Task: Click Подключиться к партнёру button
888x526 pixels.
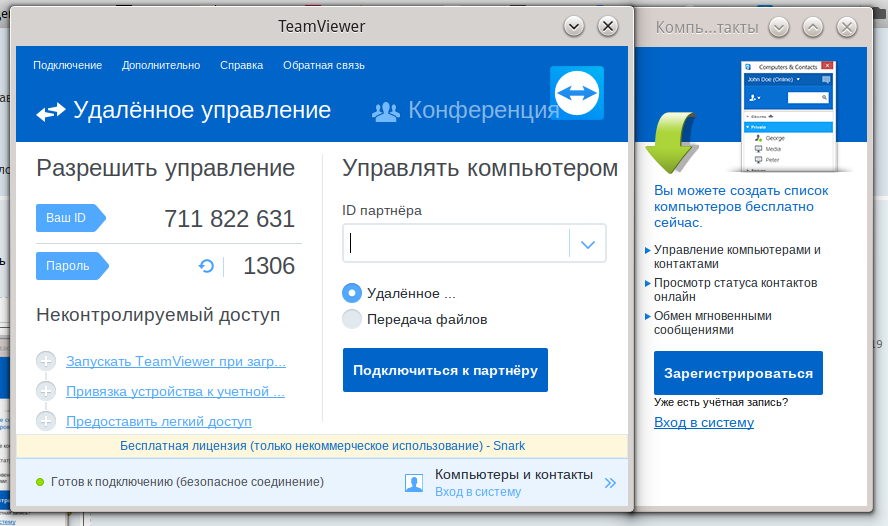Action: tap(445, 370)
